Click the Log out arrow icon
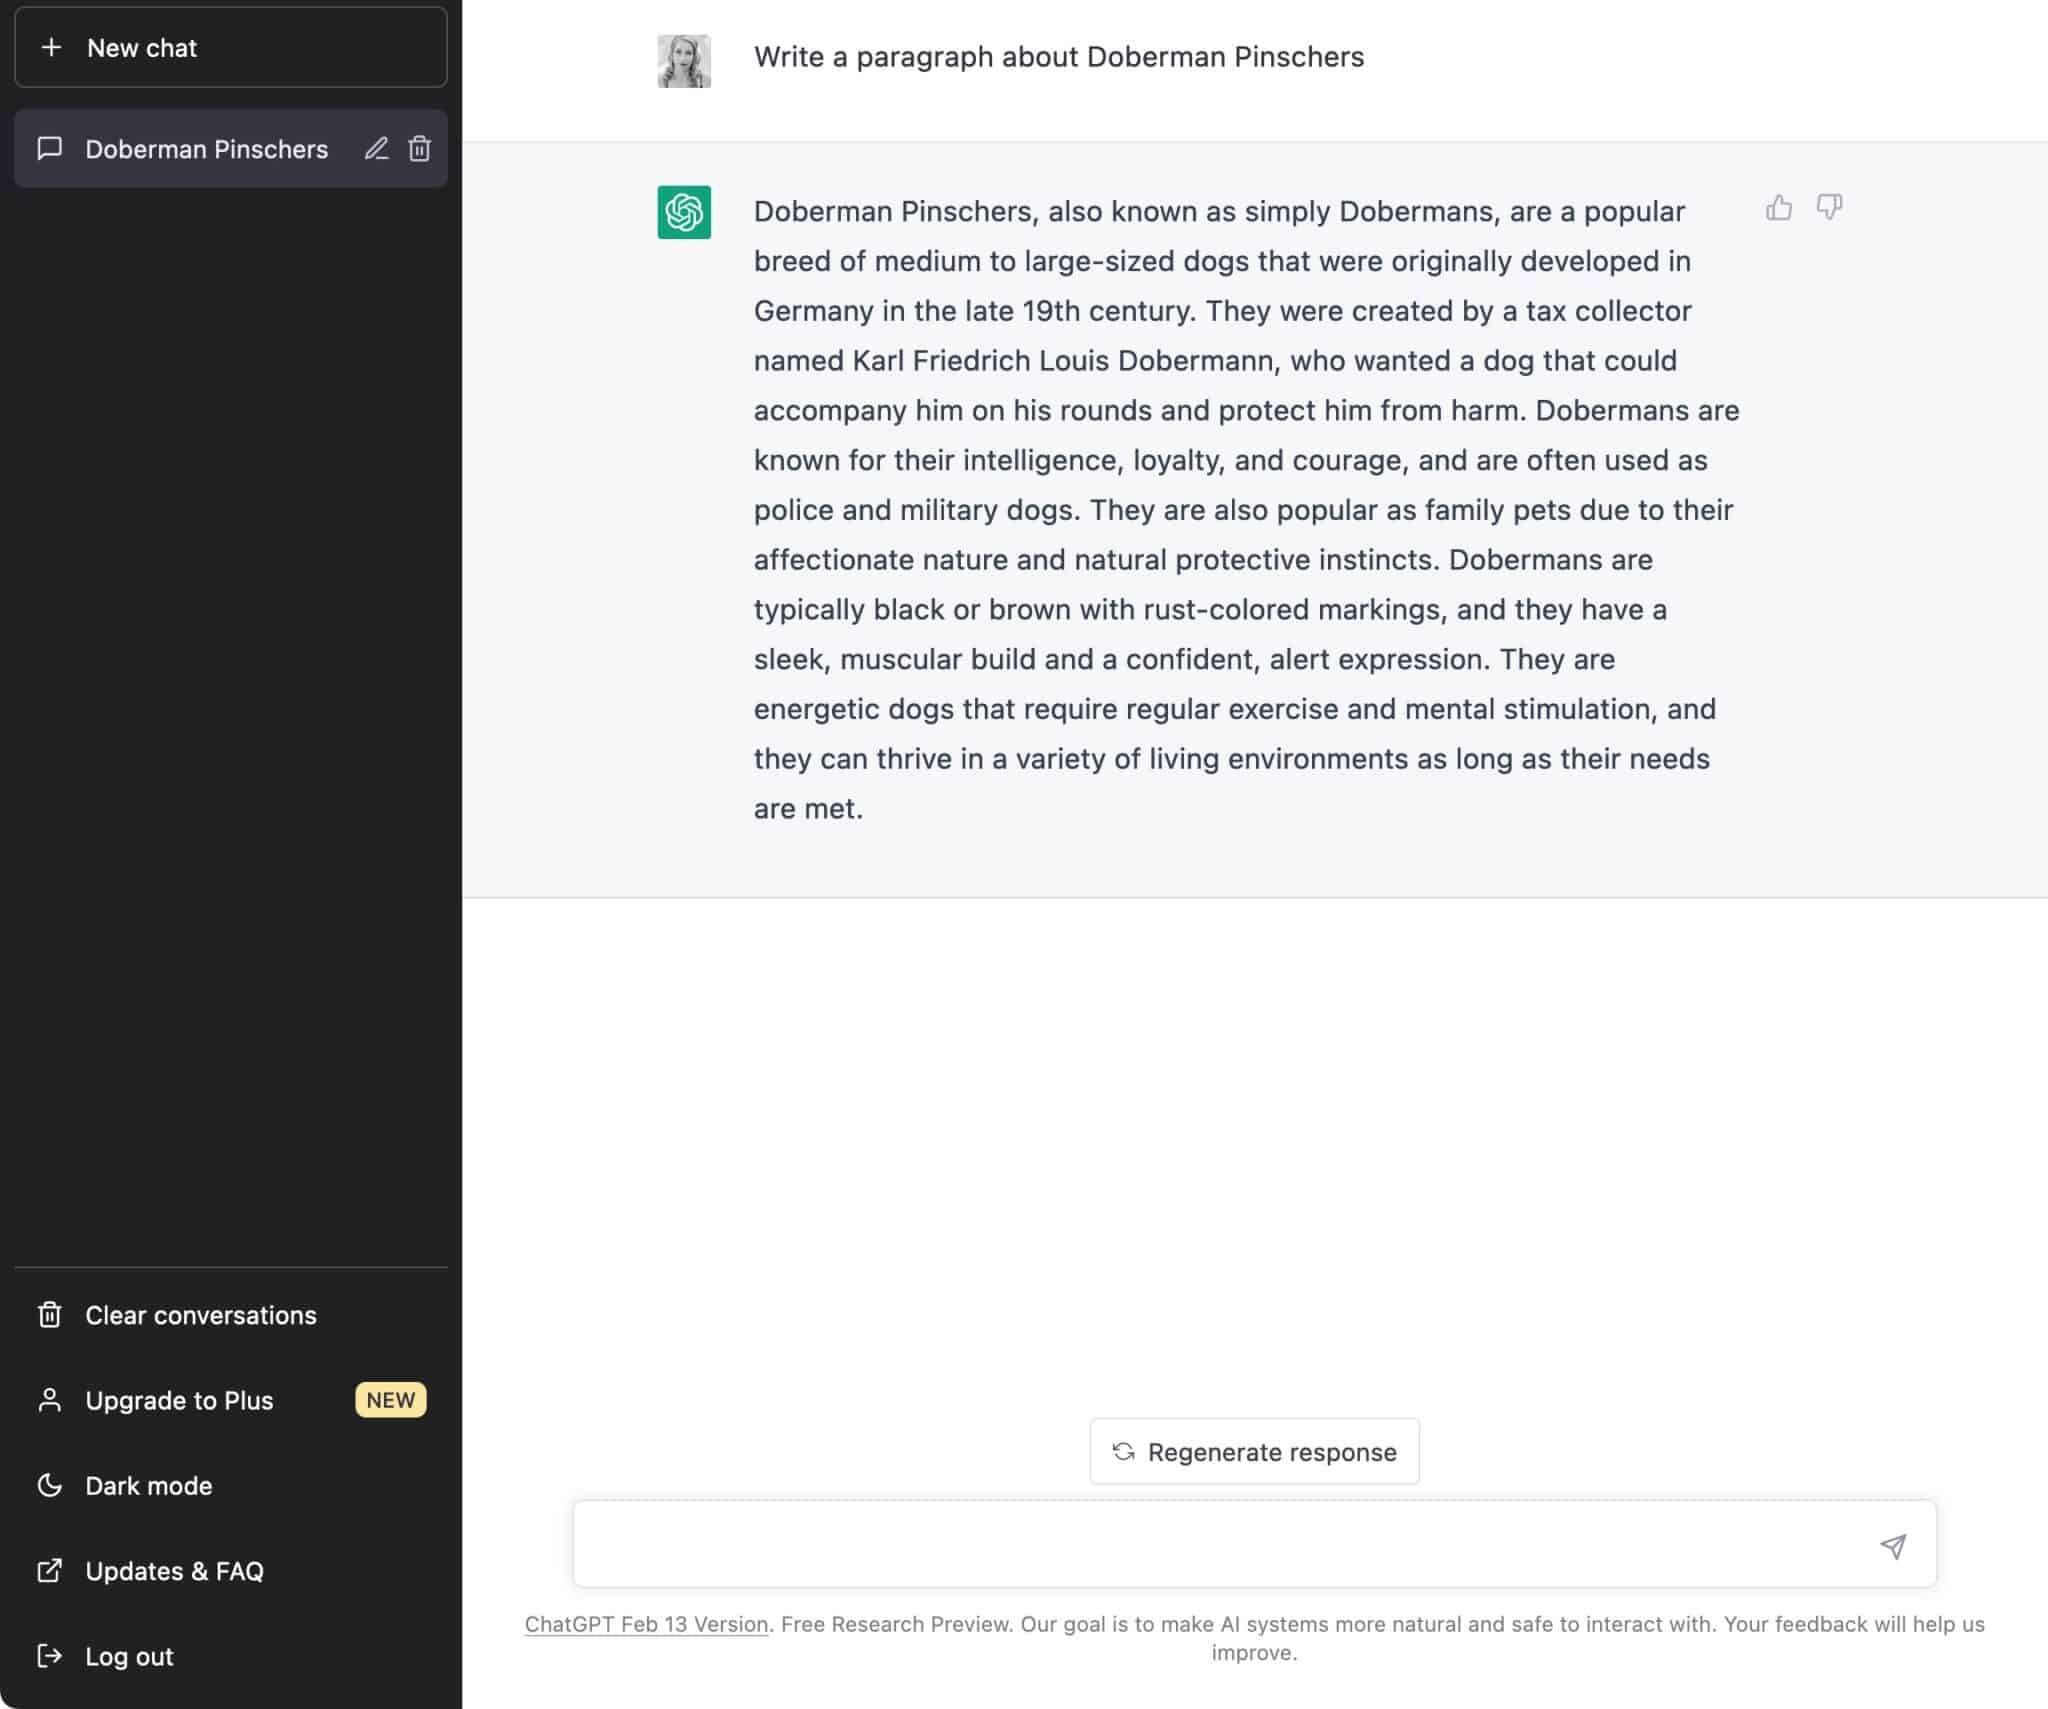 point(49,1656)
